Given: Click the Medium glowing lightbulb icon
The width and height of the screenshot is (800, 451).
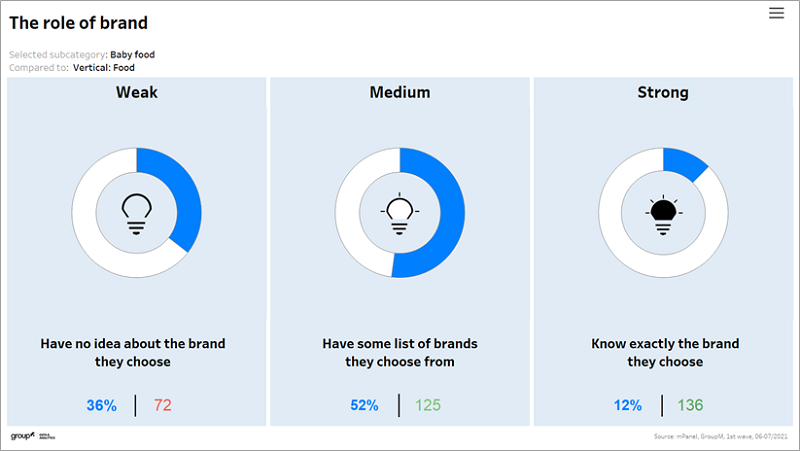Looking at the screenshot, I should (x=399, y=212).
